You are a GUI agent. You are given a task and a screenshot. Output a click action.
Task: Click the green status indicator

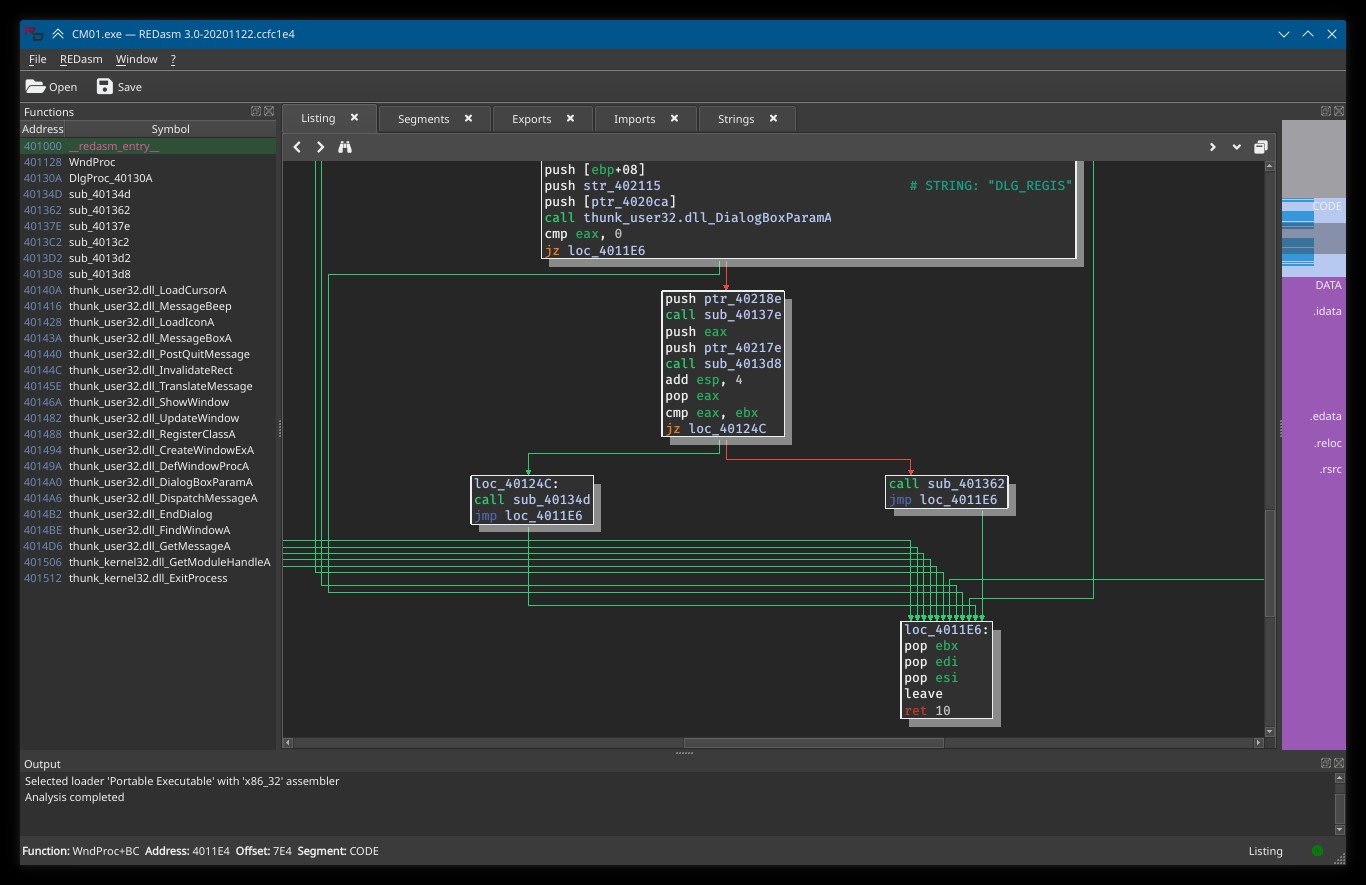(1317, 851)
